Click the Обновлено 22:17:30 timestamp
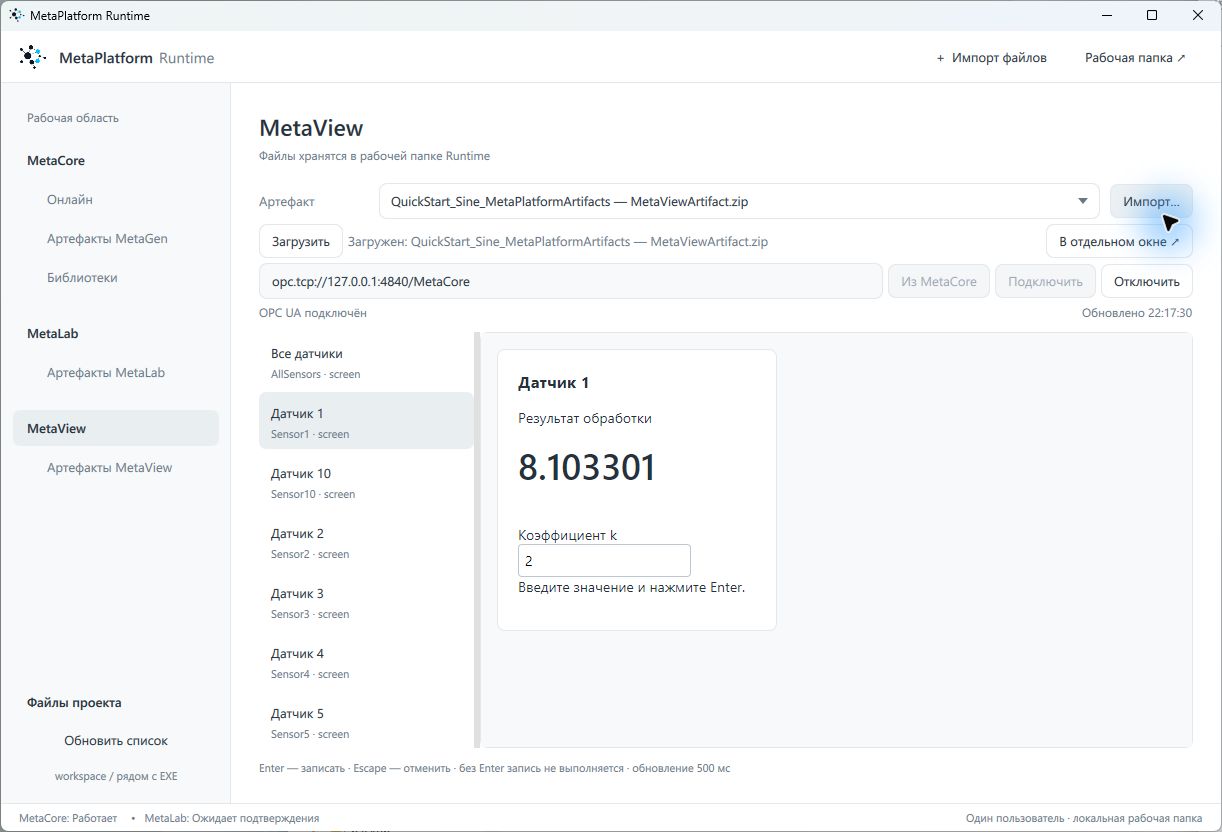 click(x=1137, y=313)
